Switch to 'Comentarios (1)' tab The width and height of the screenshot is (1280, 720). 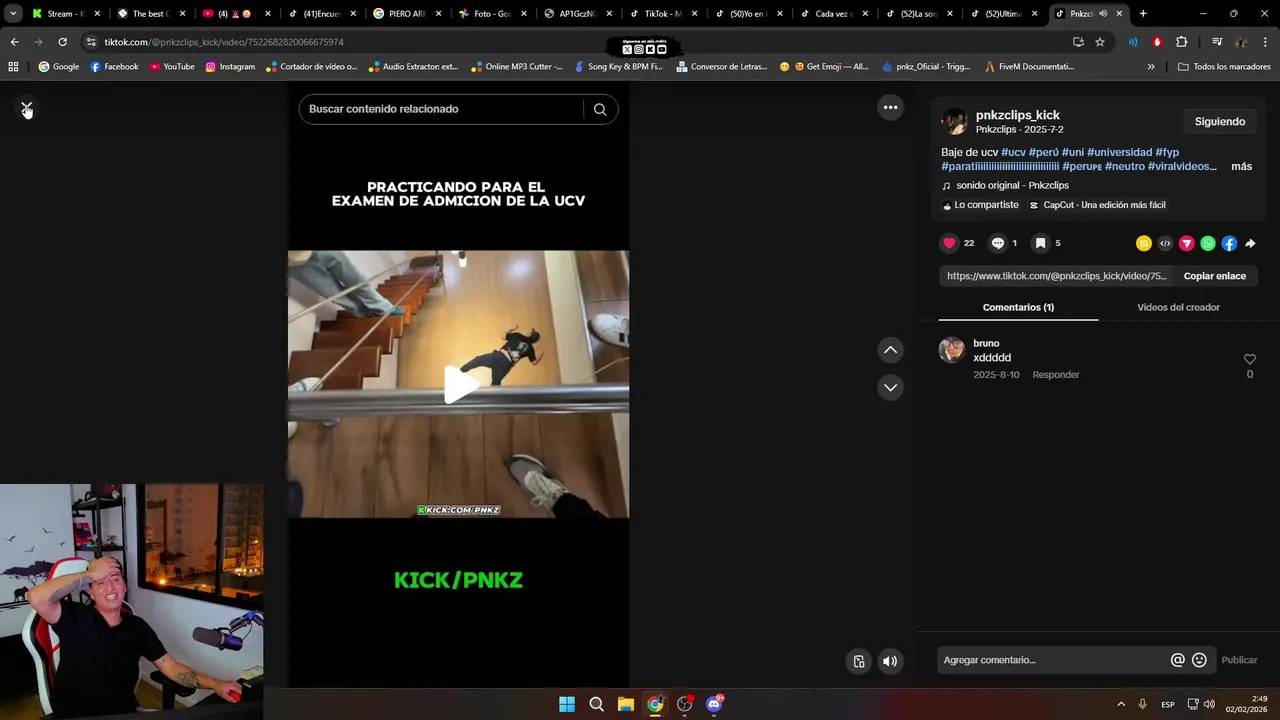click(x=1018, y=307)
